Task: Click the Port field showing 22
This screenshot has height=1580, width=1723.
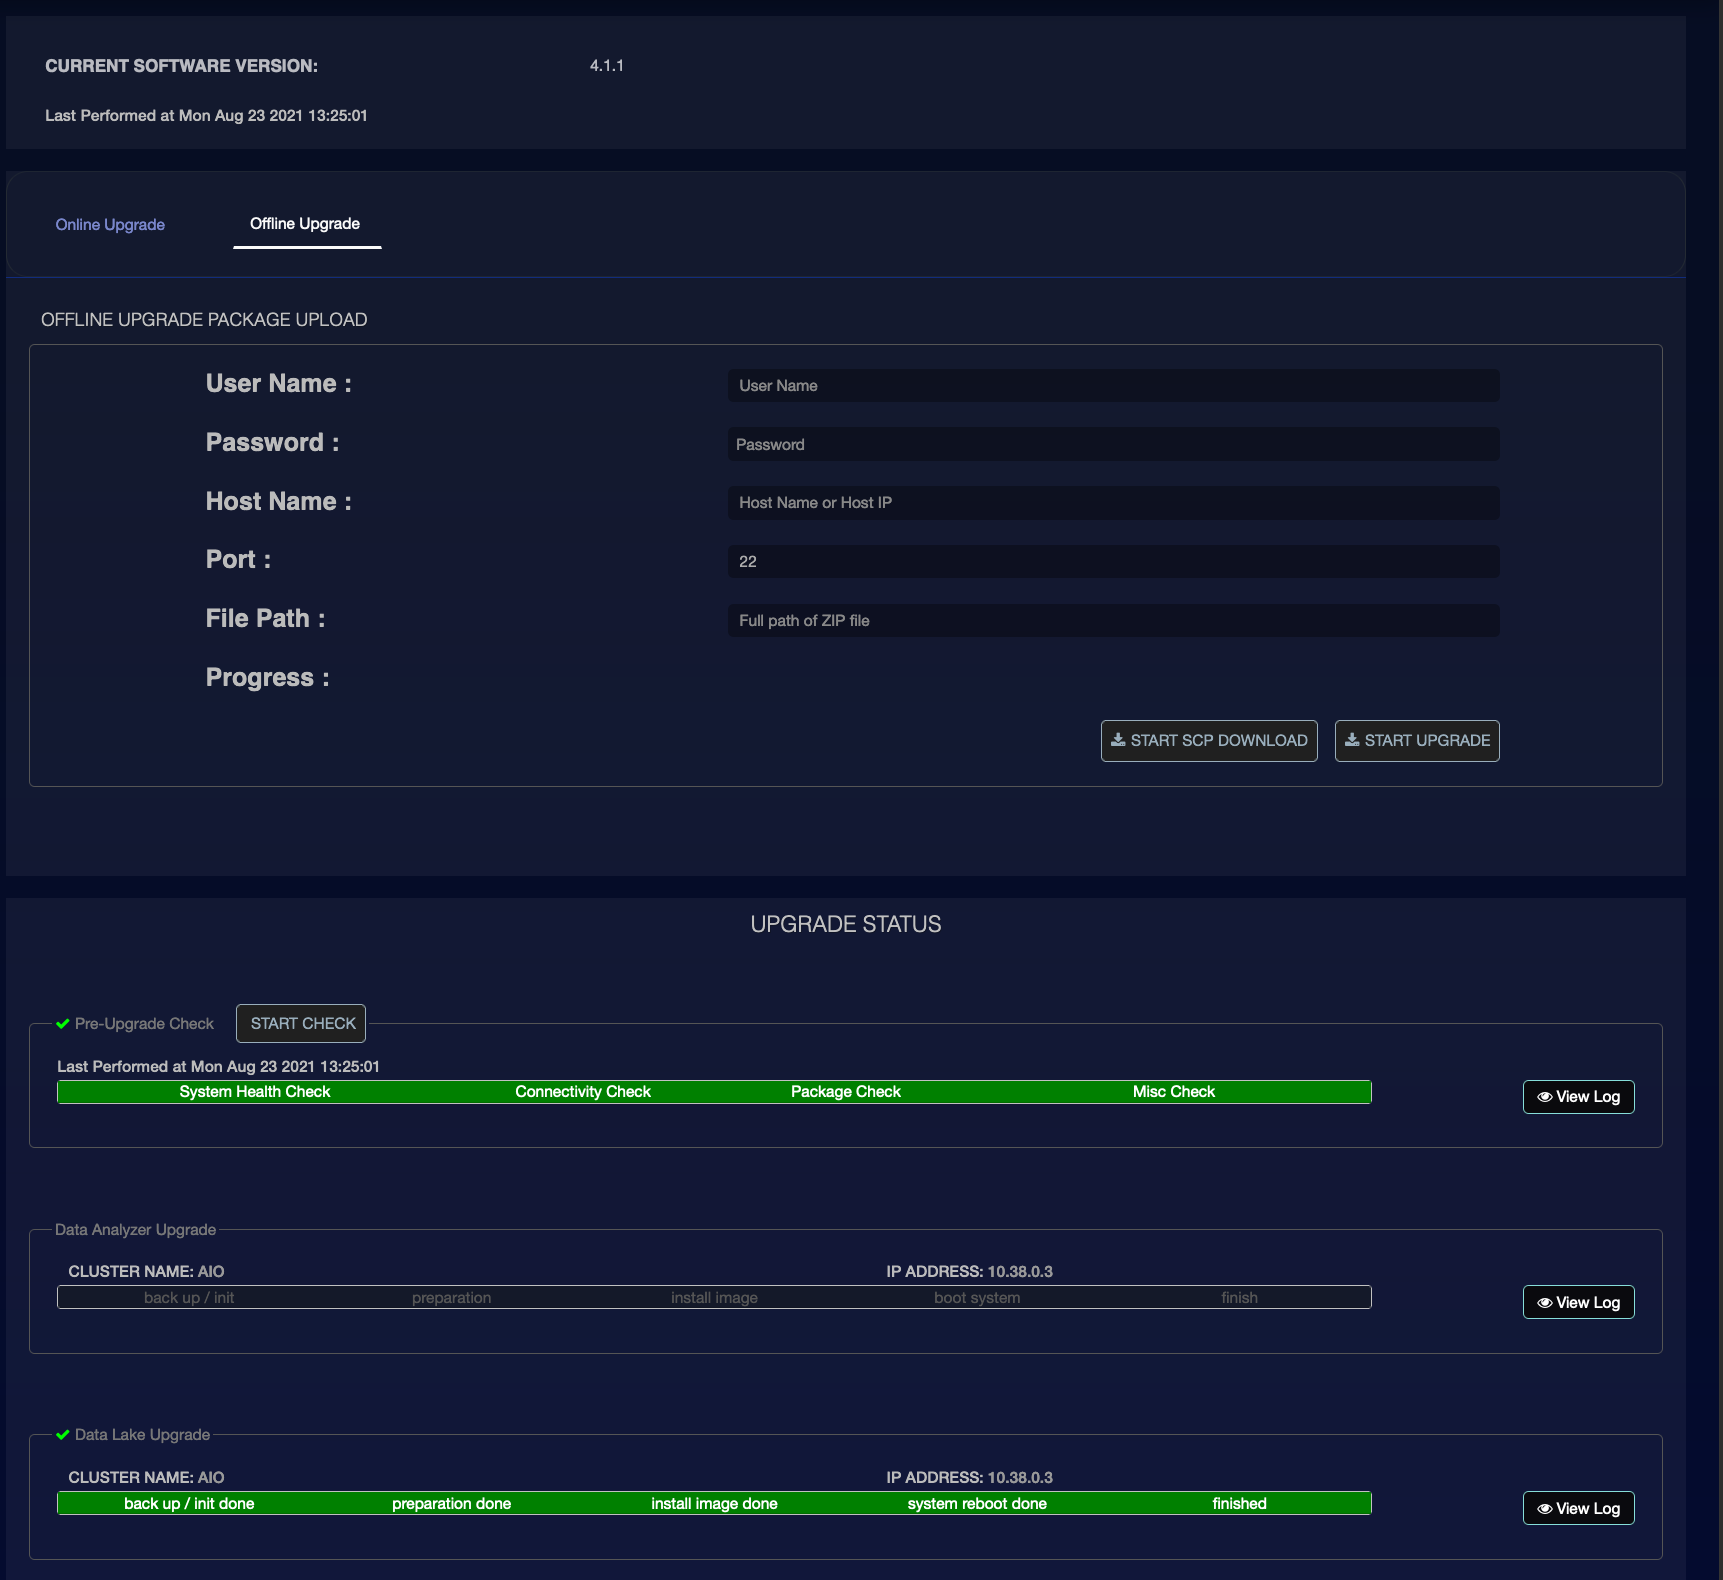Action: coord(1112,562)
